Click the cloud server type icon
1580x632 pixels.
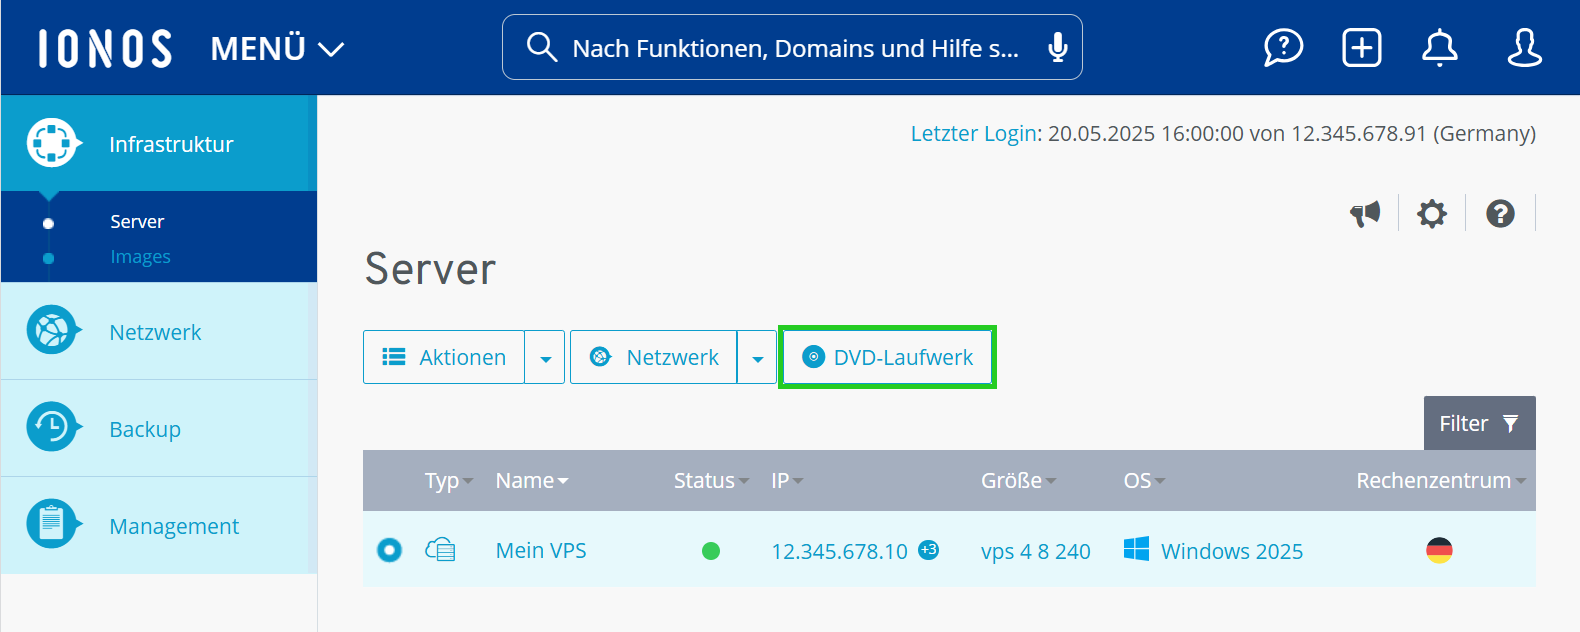440,549
